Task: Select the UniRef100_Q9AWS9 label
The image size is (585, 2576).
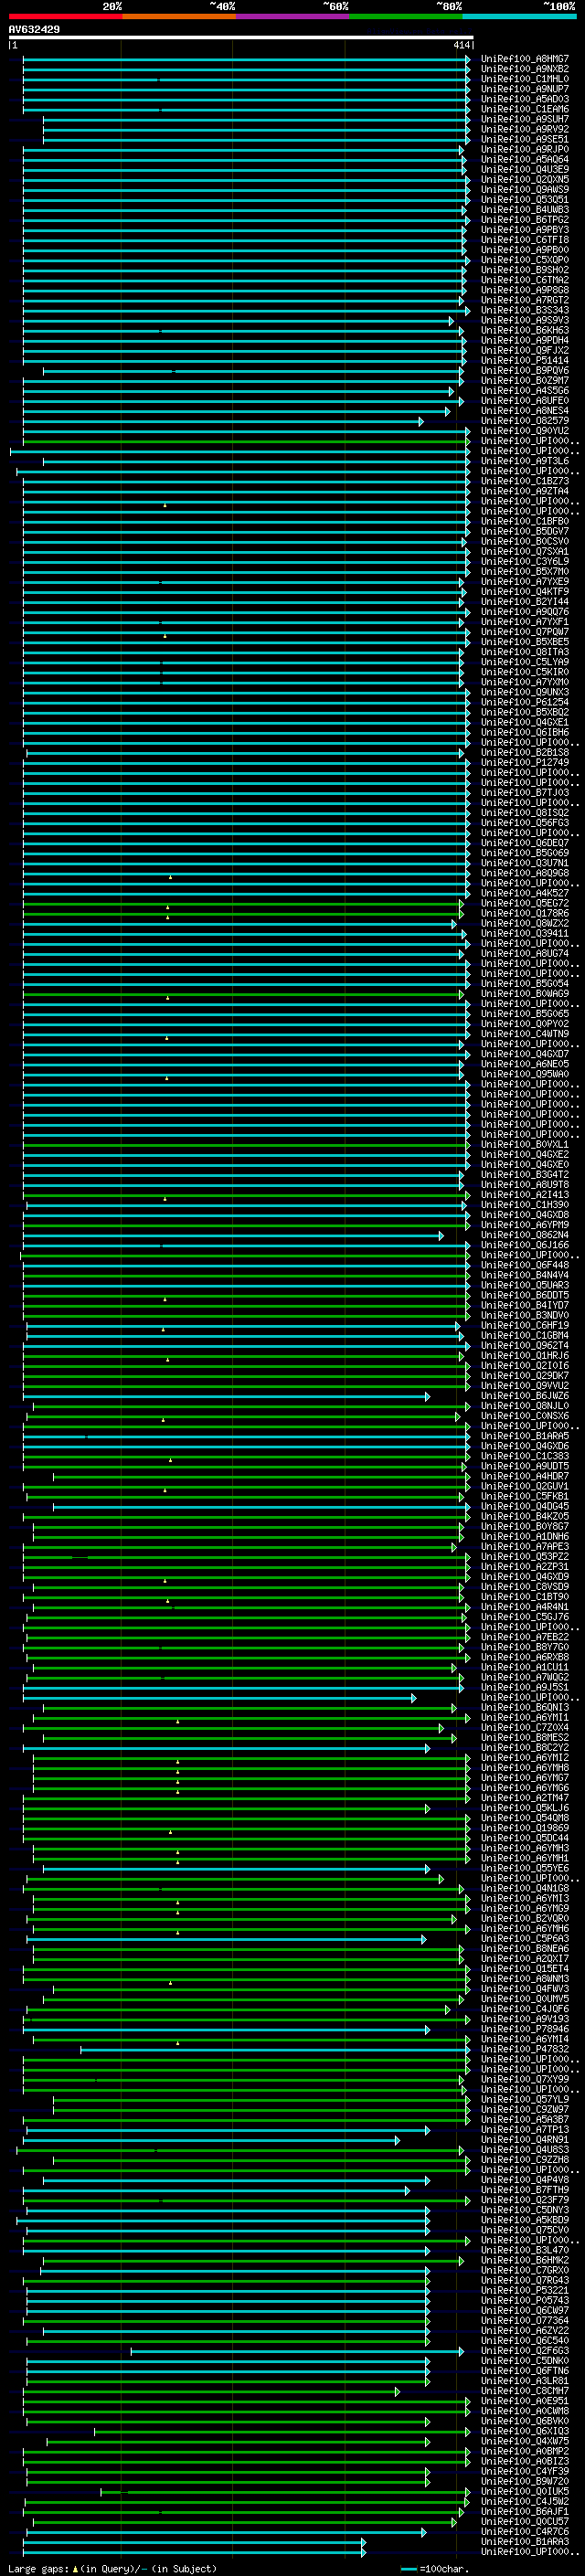Action: tap(525, 189)
